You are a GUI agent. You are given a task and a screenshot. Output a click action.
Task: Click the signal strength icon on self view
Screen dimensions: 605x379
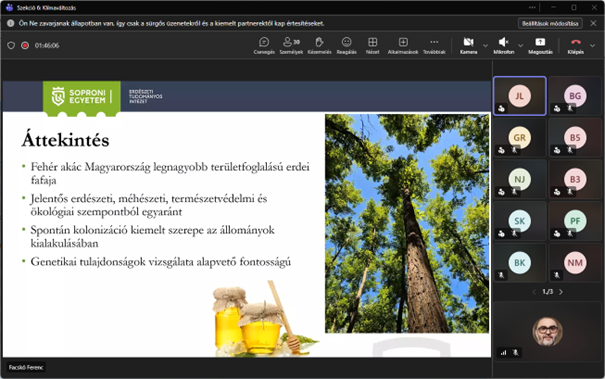point(504,352)
